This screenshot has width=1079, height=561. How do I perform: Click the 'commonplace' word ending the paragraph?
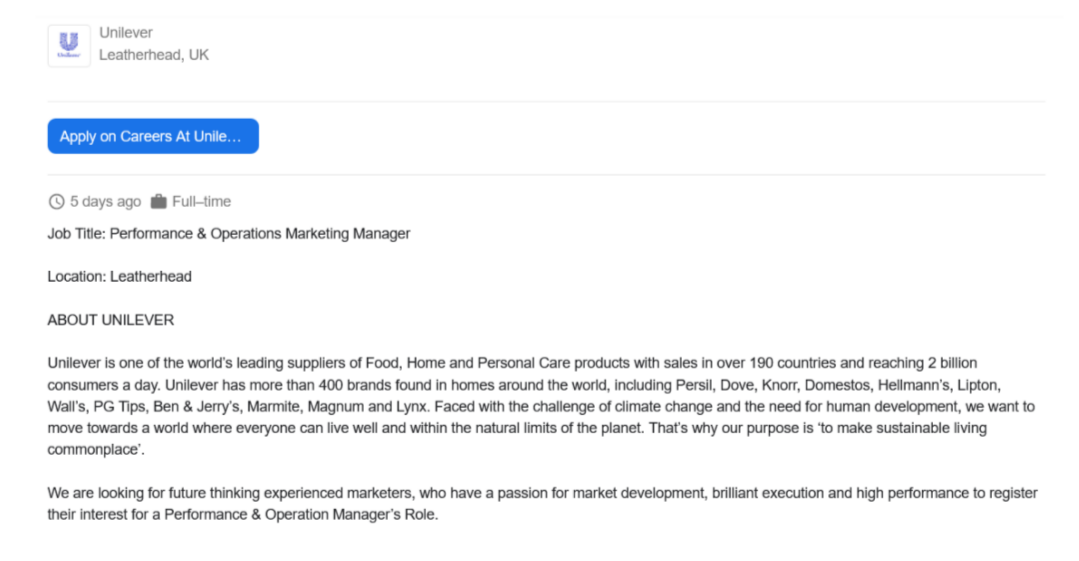94,449
